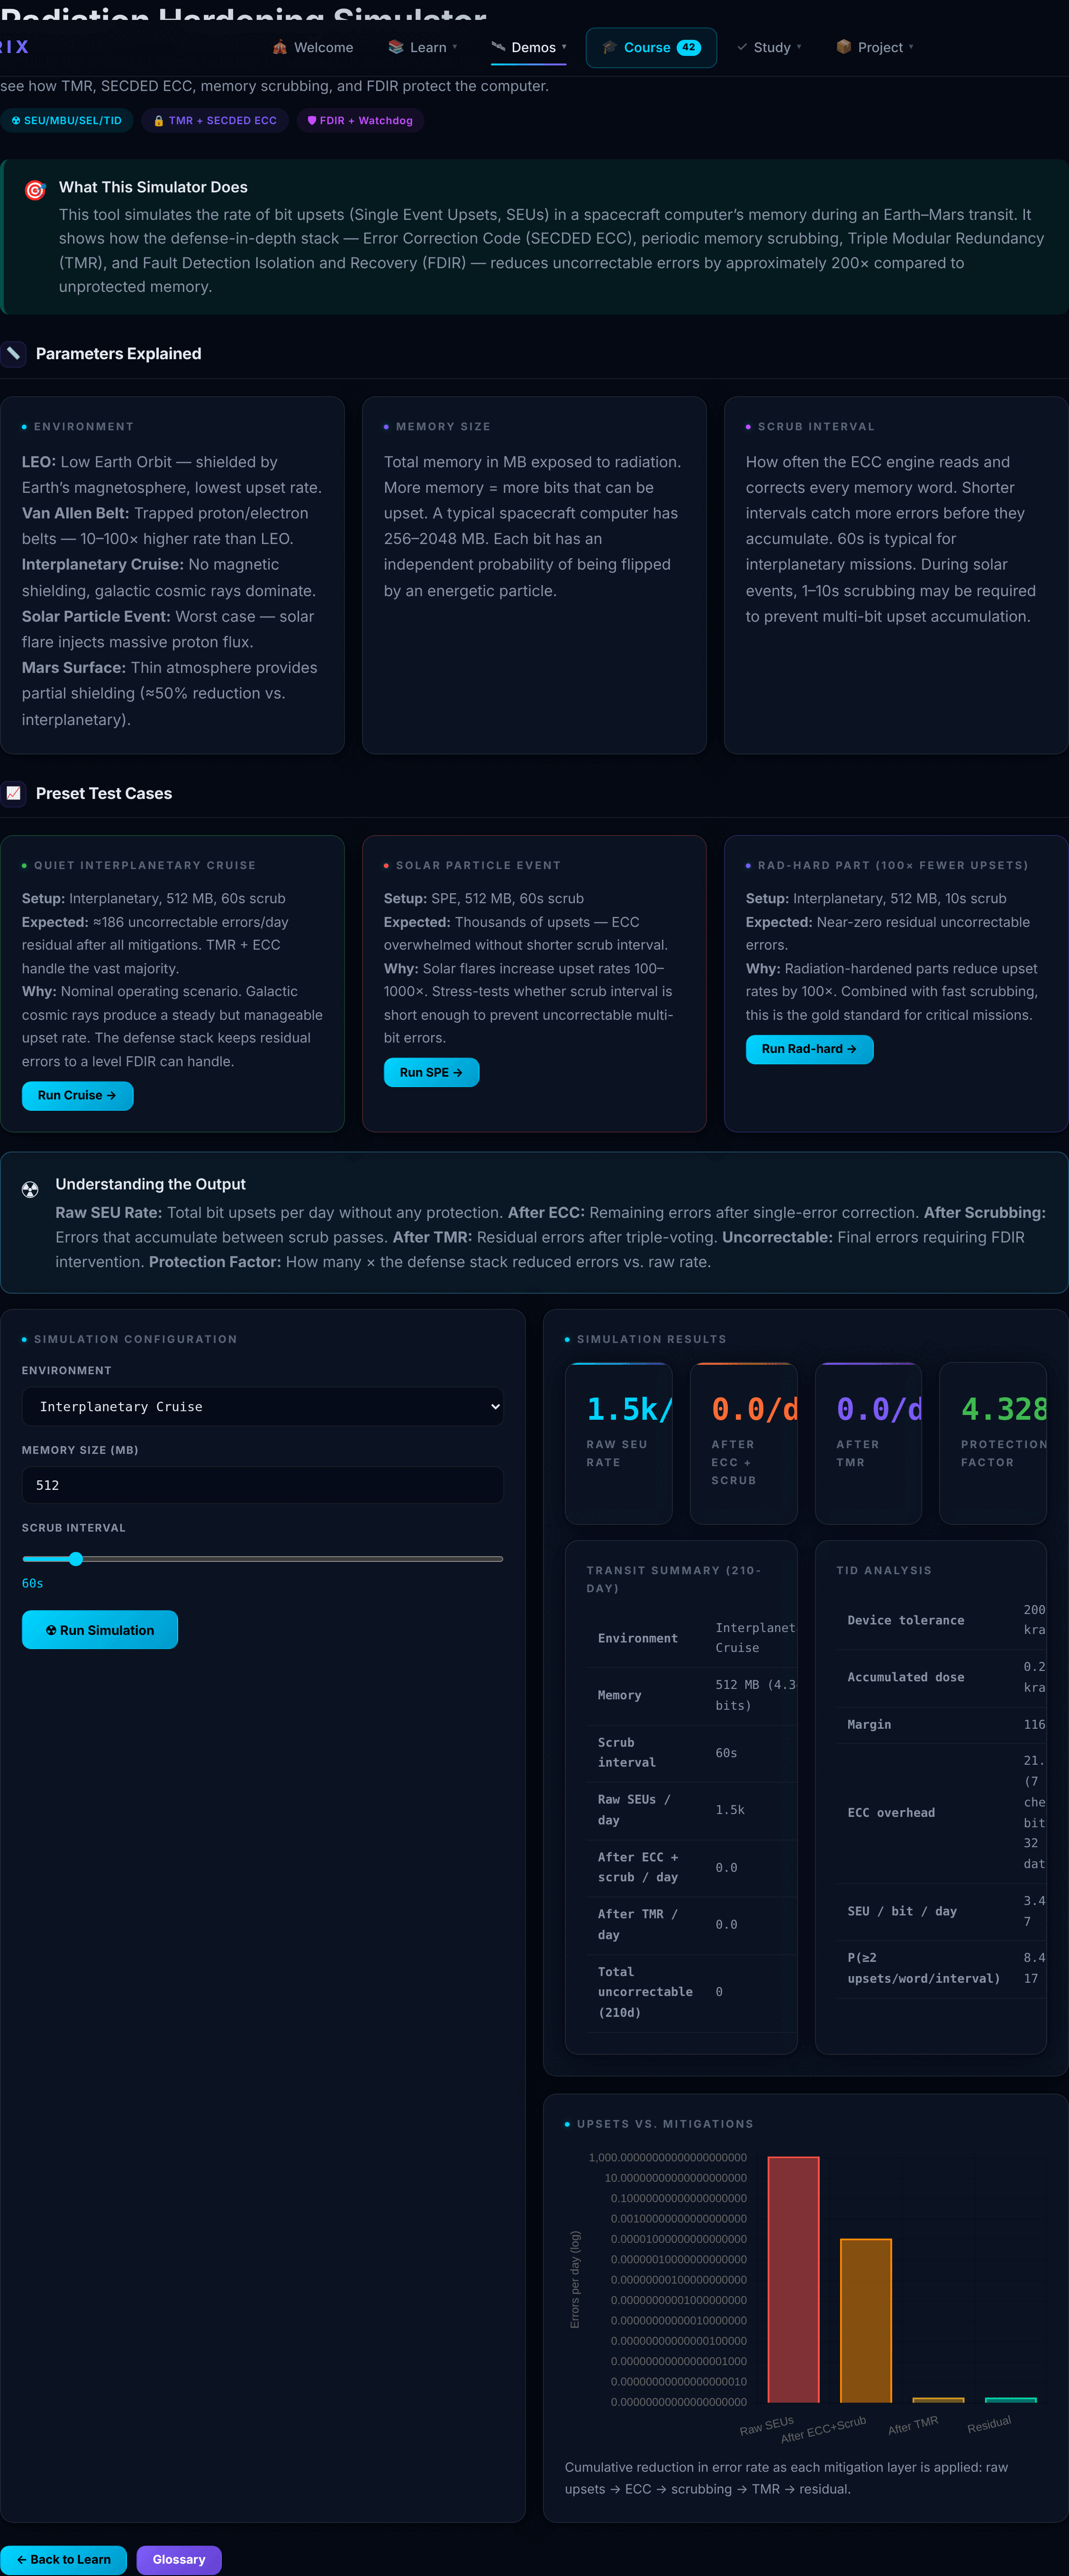Open the Environment dropdown showing Interplanetary Cruise

(263, 1406)
